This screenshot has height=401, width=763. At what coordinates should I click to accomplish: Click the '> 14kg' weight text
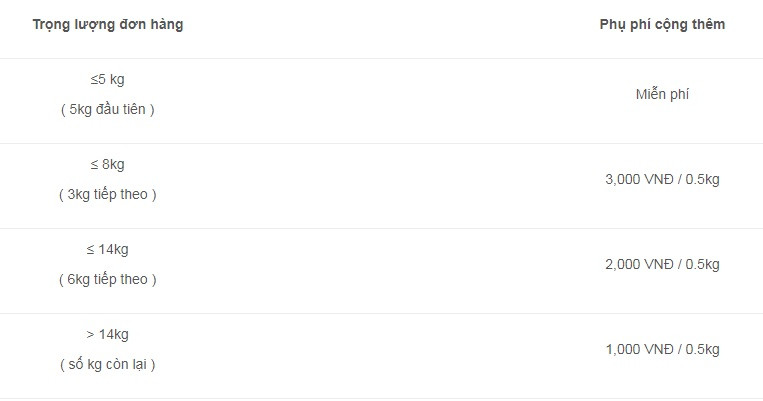coord(107,334)
